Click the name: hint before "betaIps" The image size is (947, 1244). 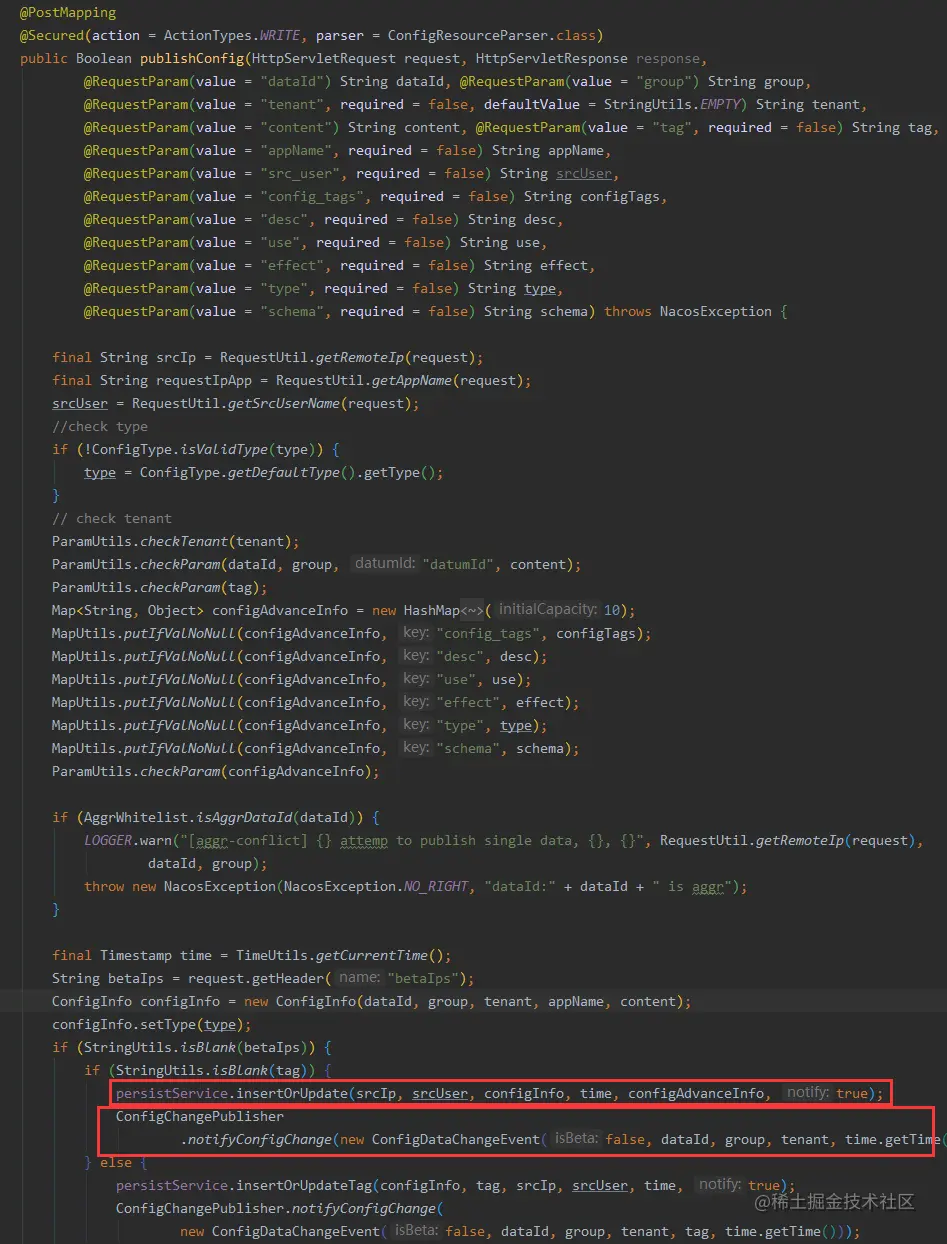pyautogui.click(x=359, y=978)
